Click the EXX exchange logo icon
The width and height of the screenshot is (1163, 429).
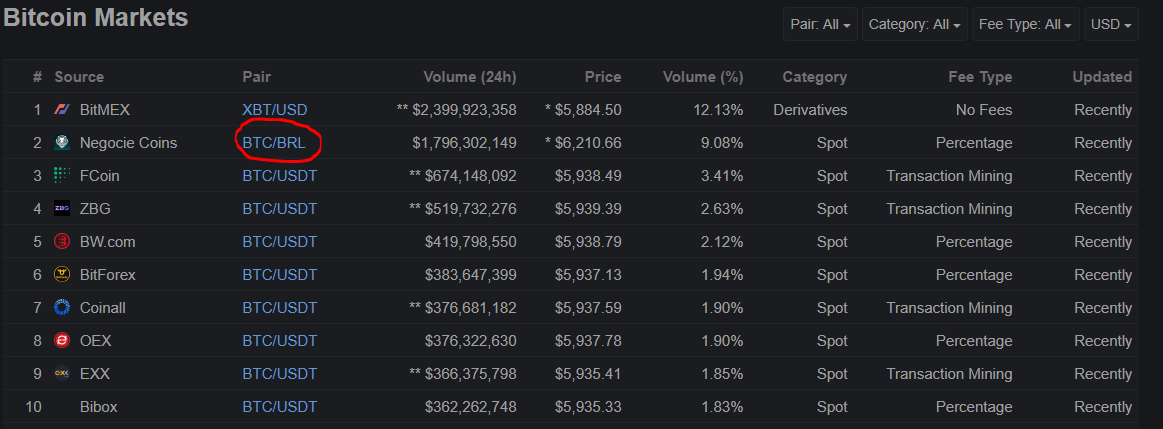62,373
